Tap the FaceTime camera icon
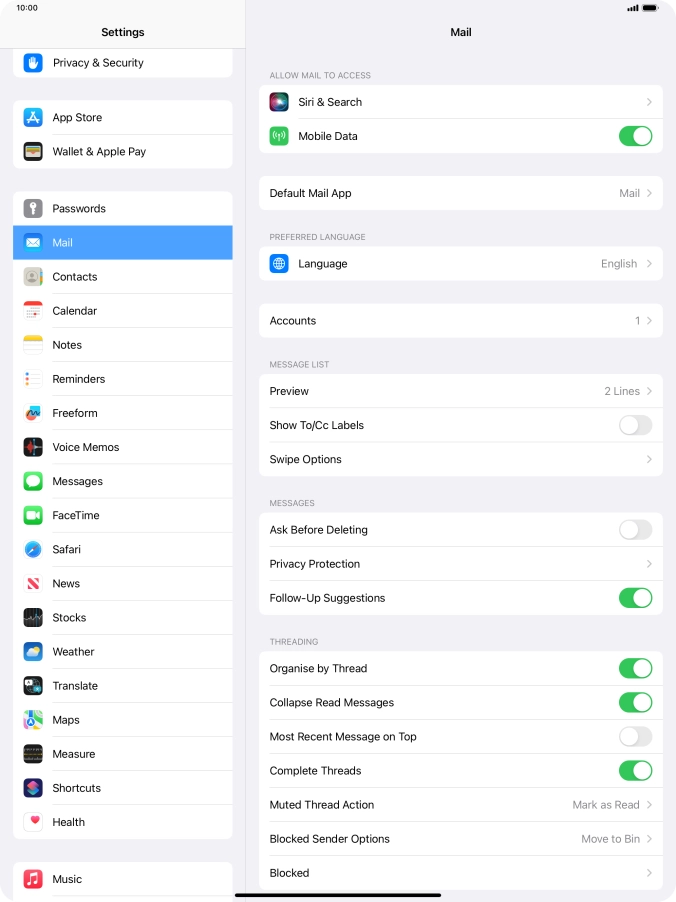 click(33, 515)
